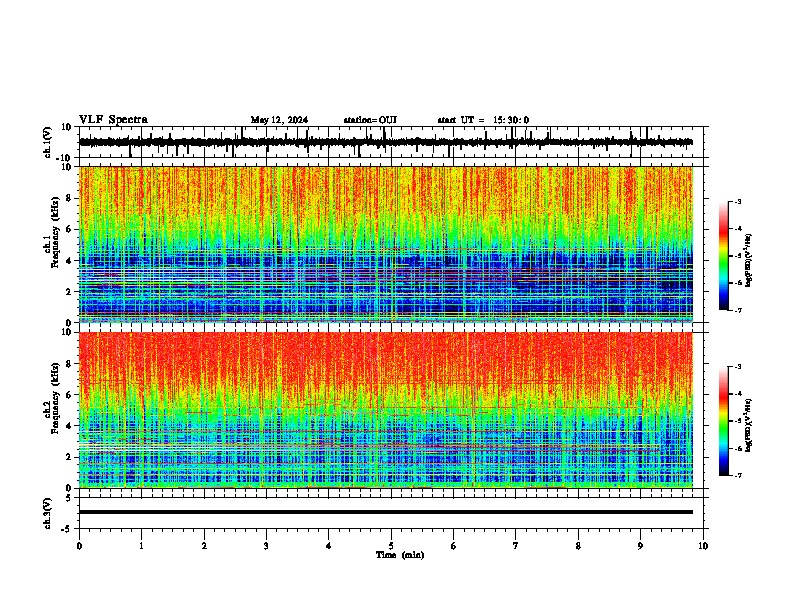The height and width of the screenshot is (612, 792).
Task: Click the "station=OUI" header label
Action: click(x=370, y=120)
